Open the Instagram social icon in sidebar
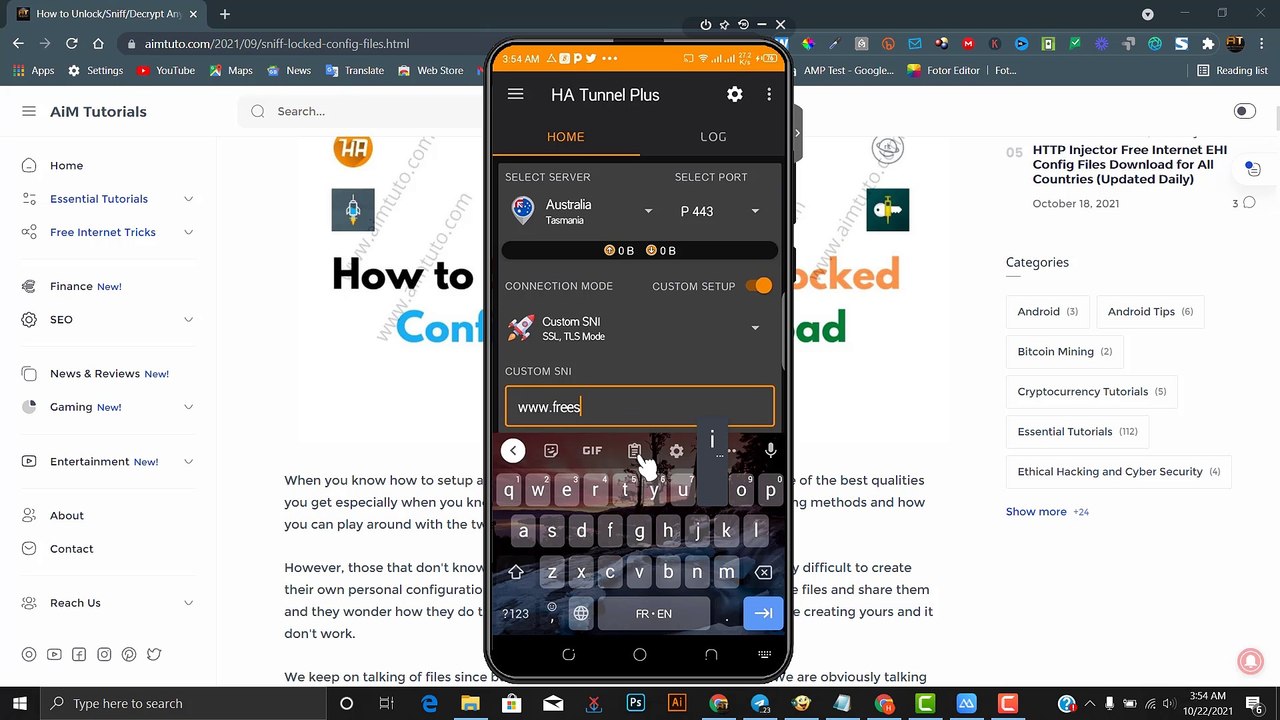This screenshot has height=720, width=1280. tap(104, 655)
